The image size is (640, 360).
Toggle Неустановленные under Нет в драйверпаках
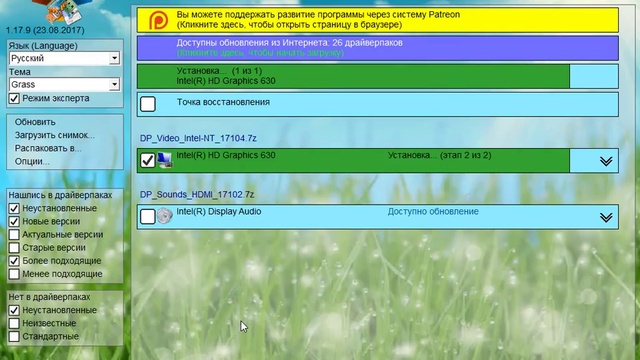click(x=14, y=310)
